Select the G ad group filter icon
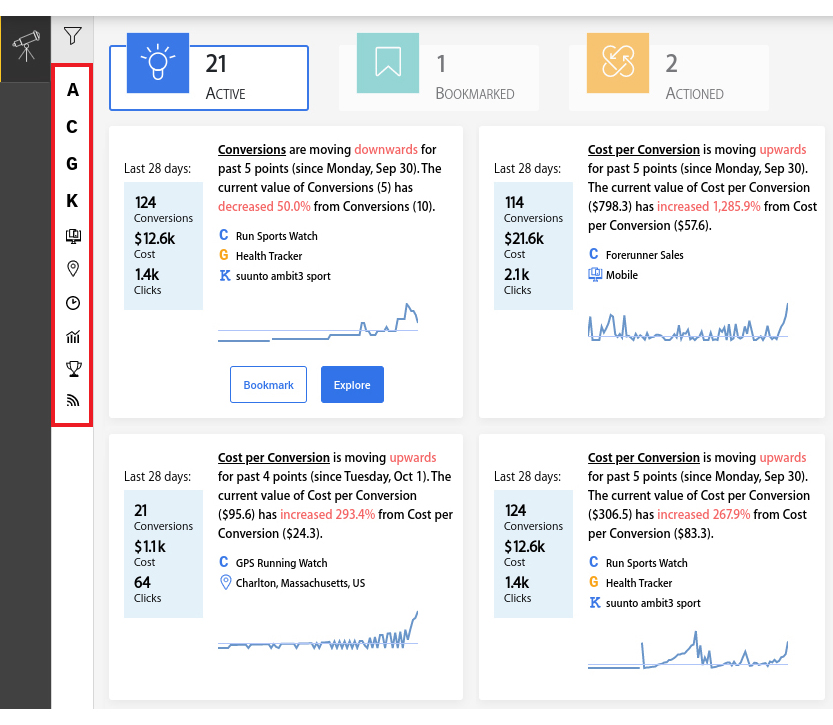Viewport: 833px width, 725px height. (x=72, y=164)
